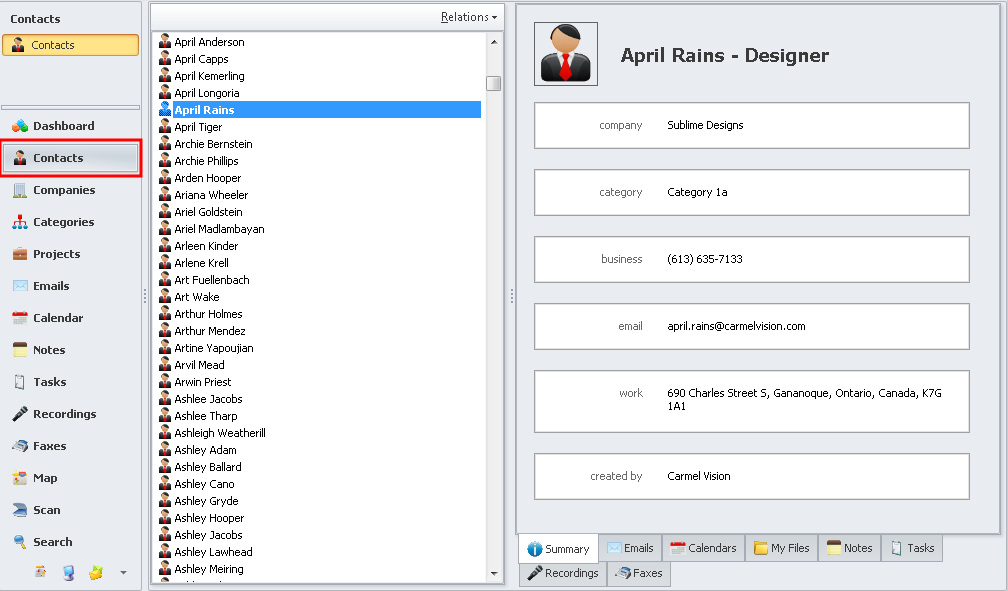
Task: Click the top Contacts button in sidebar
Action: (x=70, y=45)
